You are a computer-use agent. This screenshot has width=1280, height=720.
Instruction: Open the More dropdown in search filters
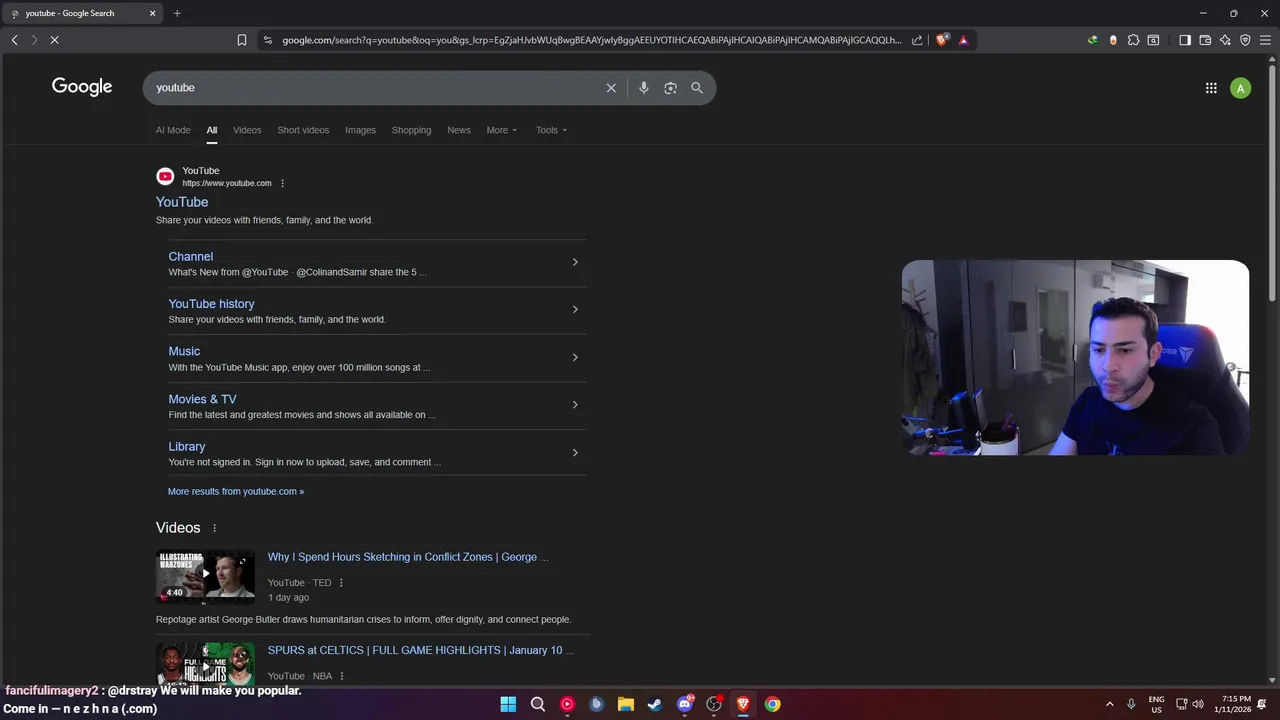click(502, 130)
